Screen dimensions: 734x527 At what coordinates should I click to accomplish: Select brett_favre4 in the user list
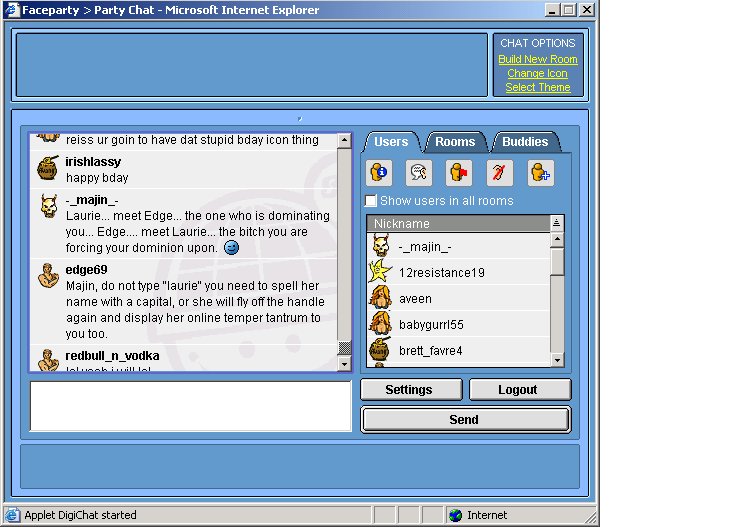459,350
